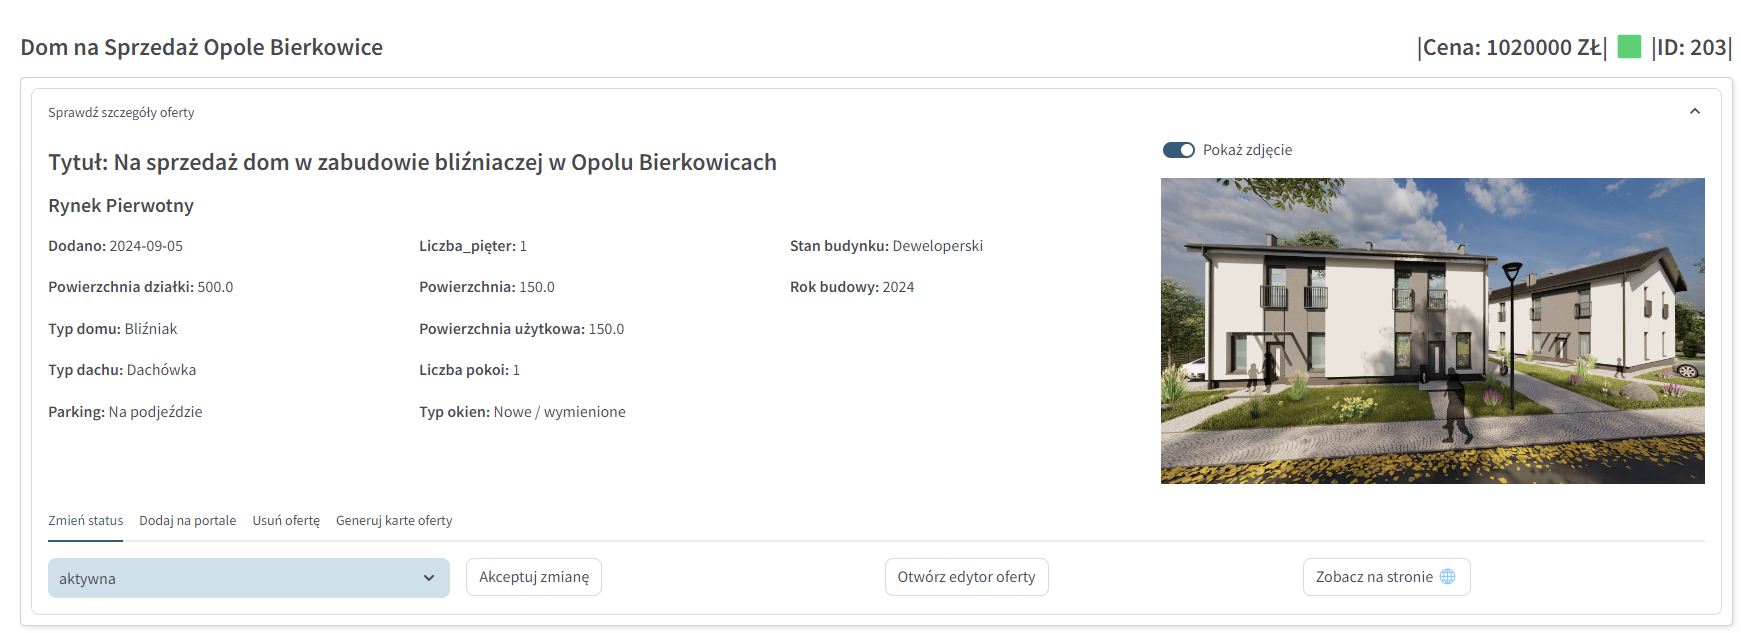Switch to the Zmień status tab
The width and height of the screenshot is (1741, 633).
86,521
